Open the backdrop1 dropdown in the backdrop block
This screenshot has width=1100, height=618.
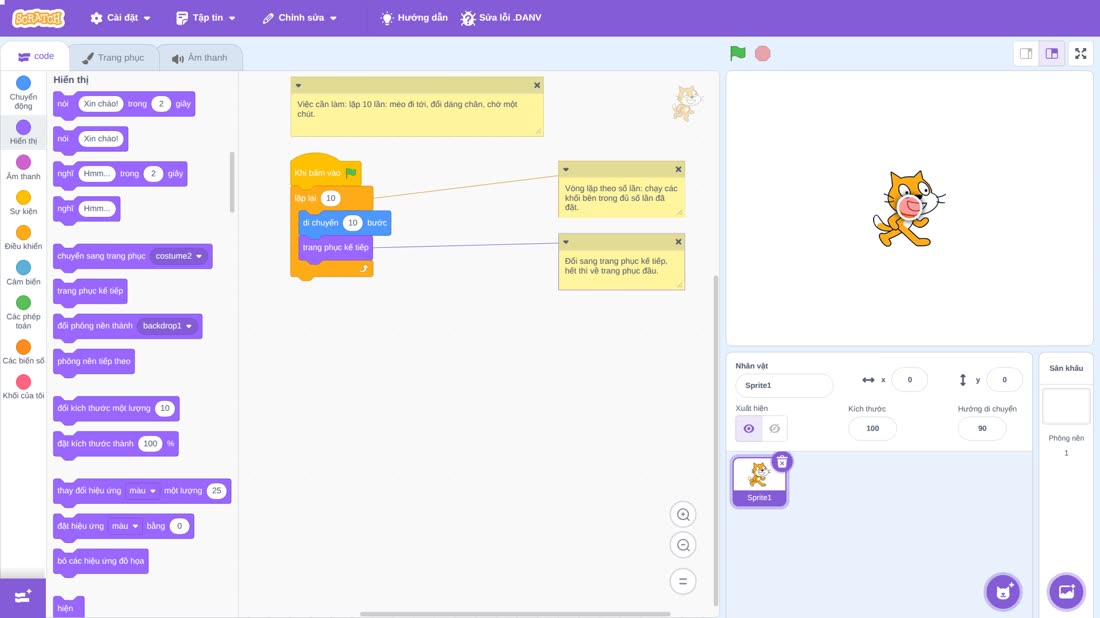pyautogui.click(x=167, y=326)
